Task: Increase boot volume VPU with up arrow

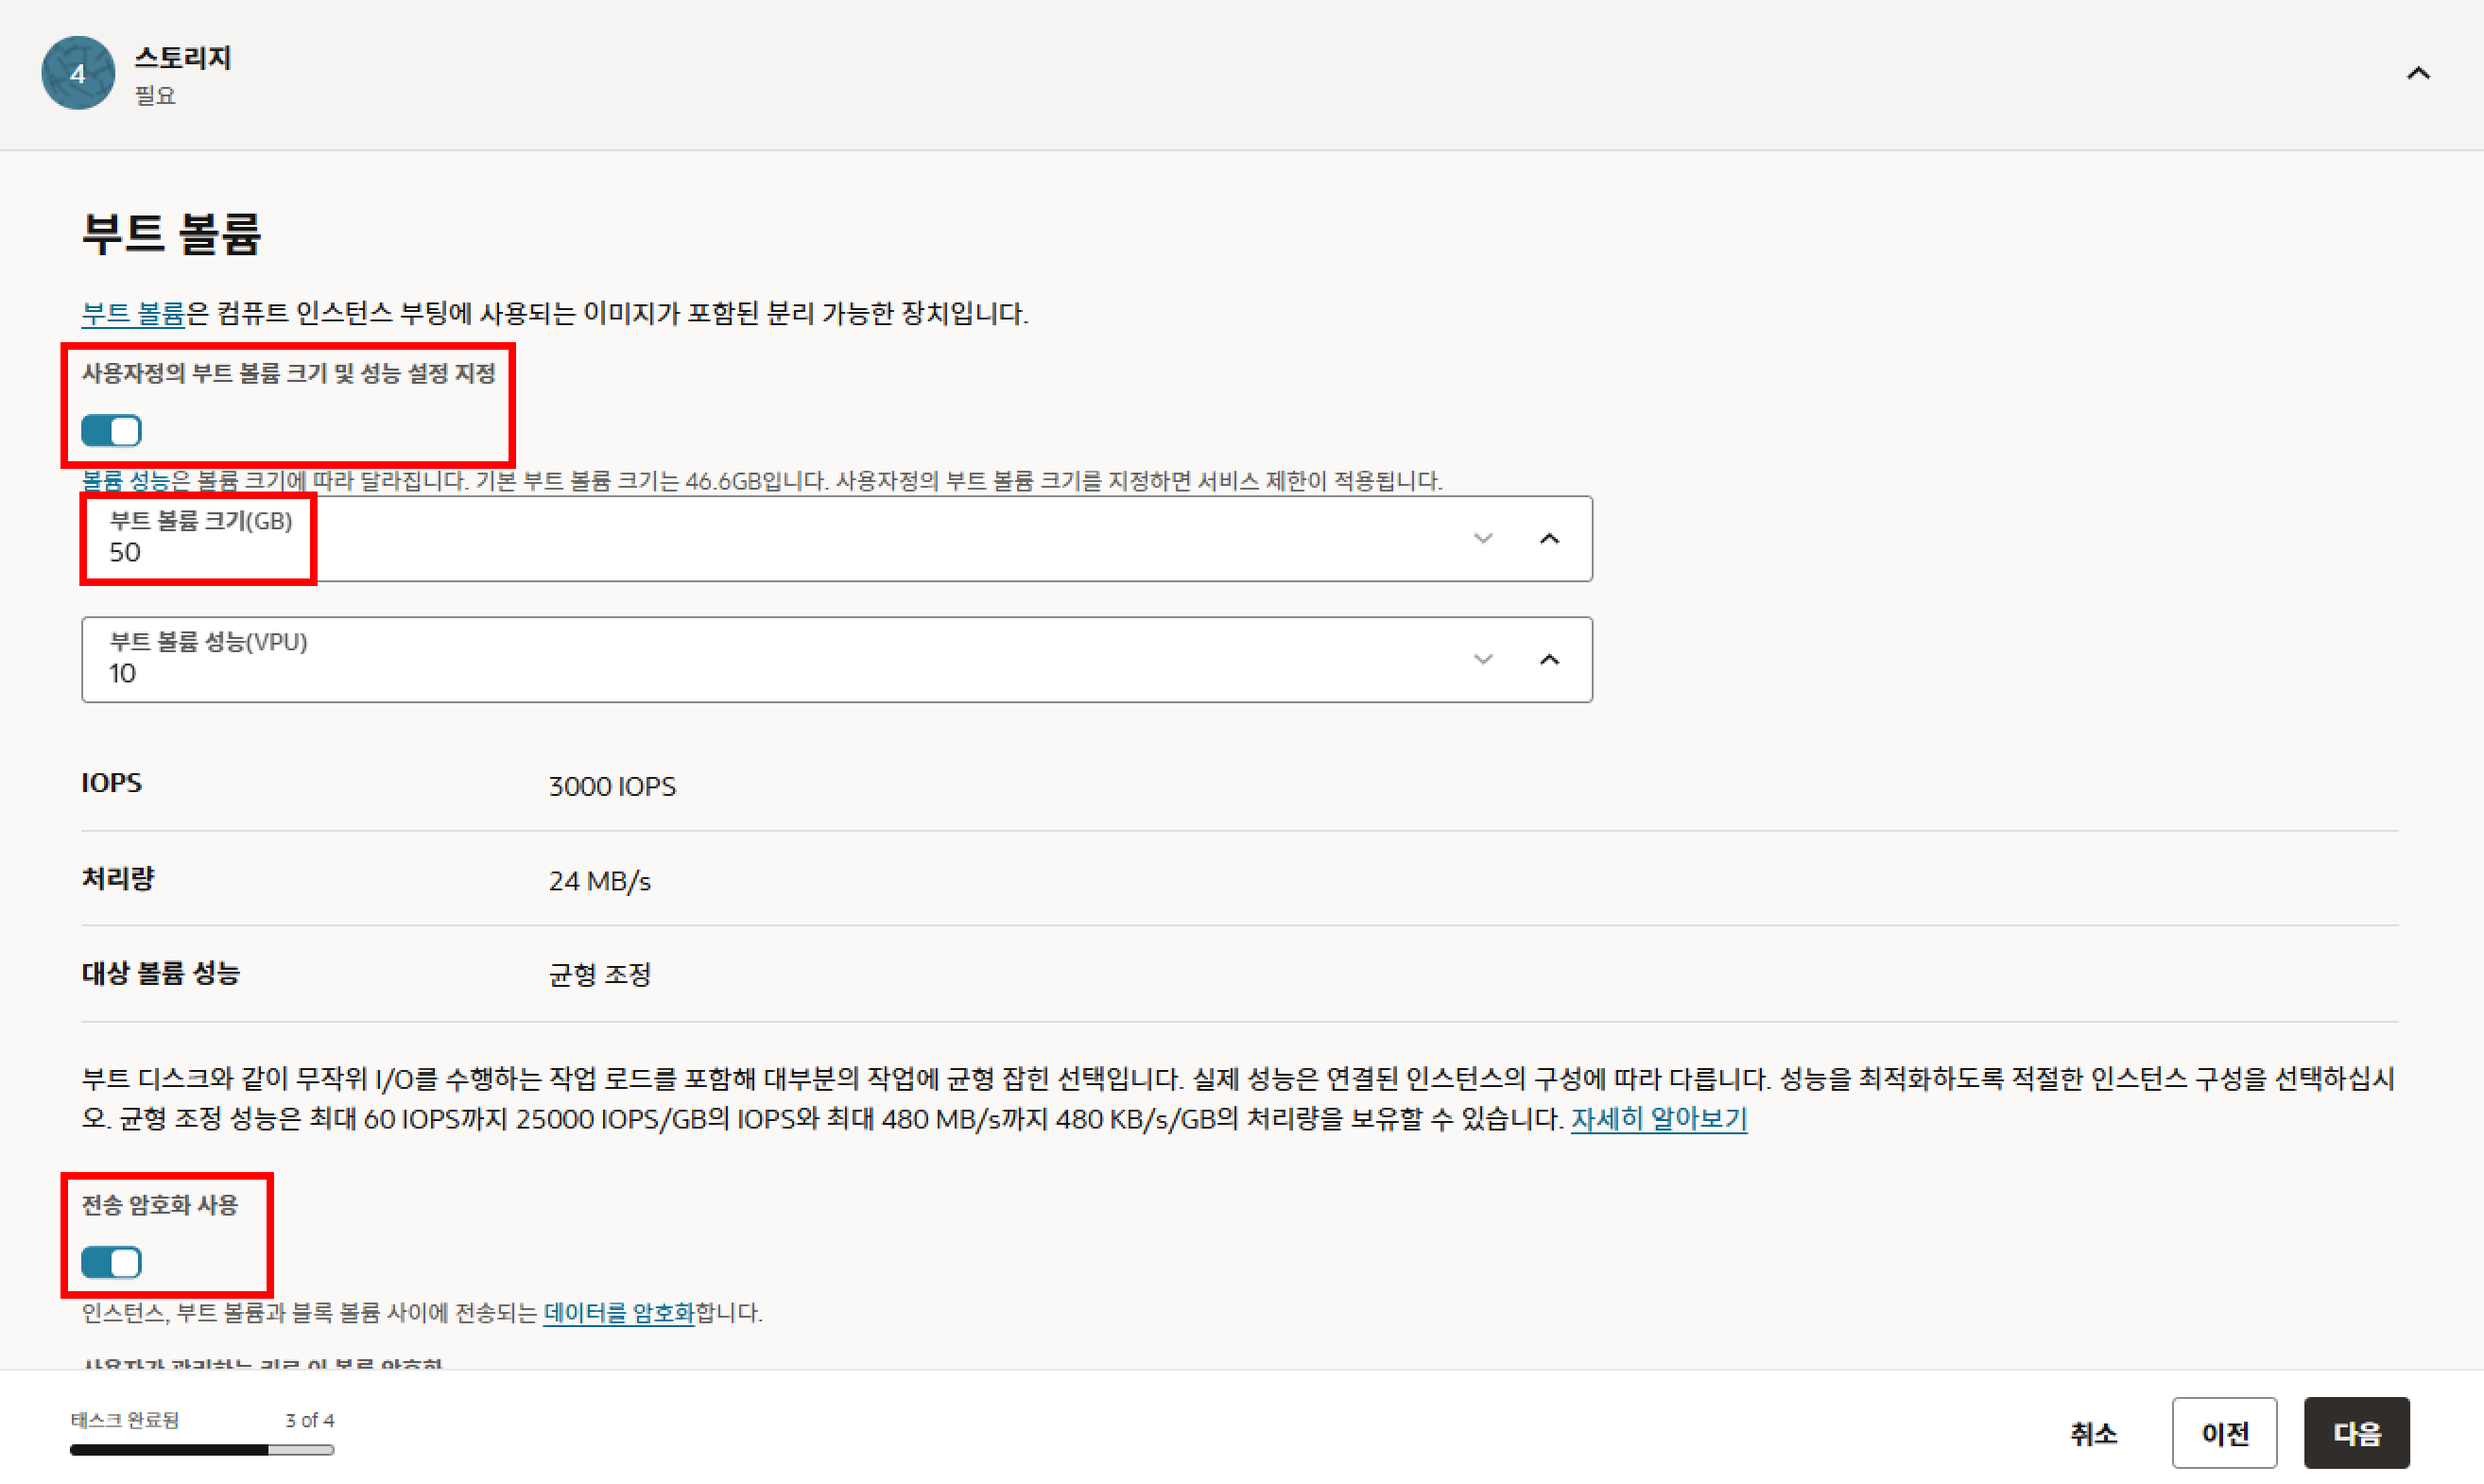Action: (1549, 660)
